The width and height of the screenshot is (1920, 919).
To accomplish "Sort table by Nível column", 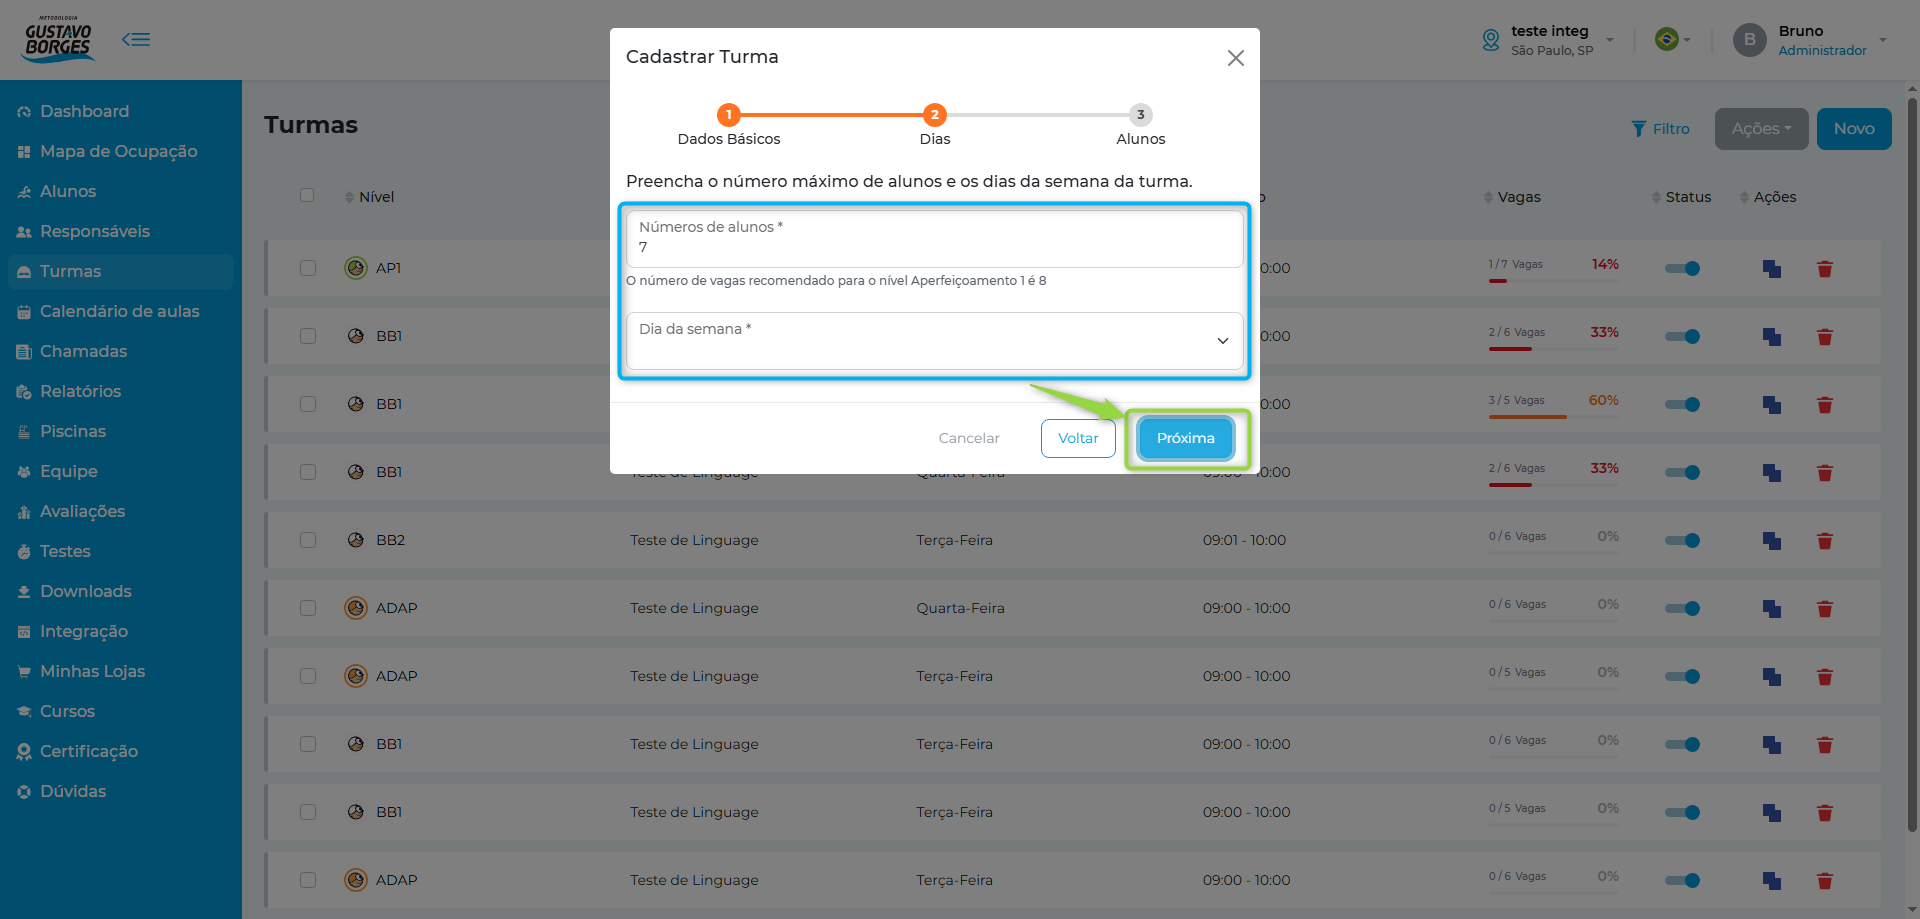I will pos(369,197).
